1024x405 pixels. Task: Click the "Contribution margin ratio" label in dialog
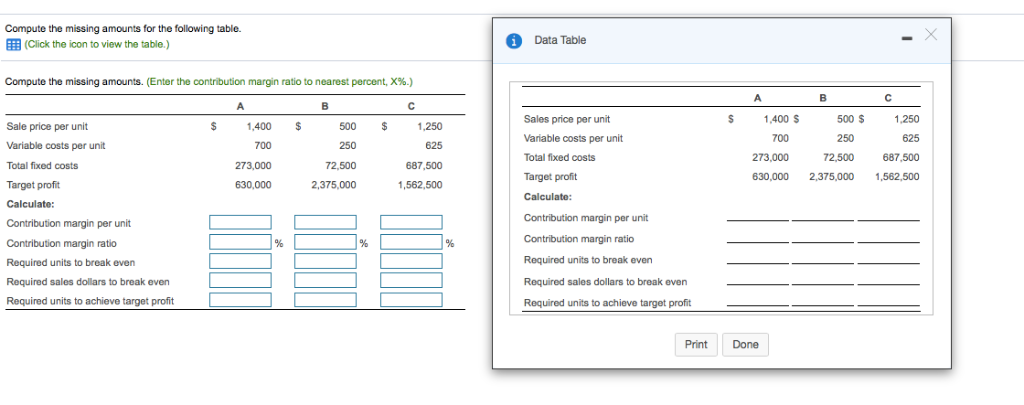(x=579, y=239)
